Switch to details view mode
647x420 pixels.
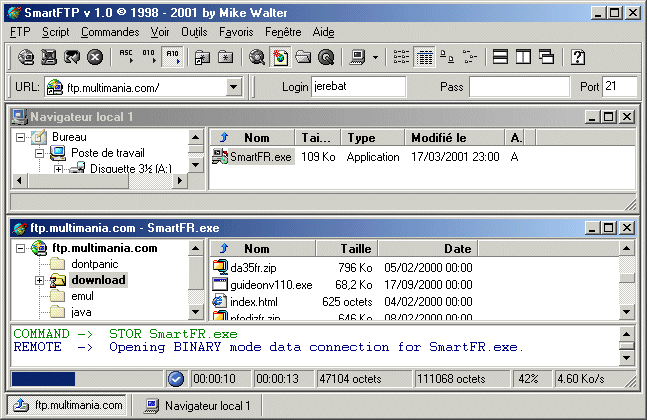pos(425,57)
